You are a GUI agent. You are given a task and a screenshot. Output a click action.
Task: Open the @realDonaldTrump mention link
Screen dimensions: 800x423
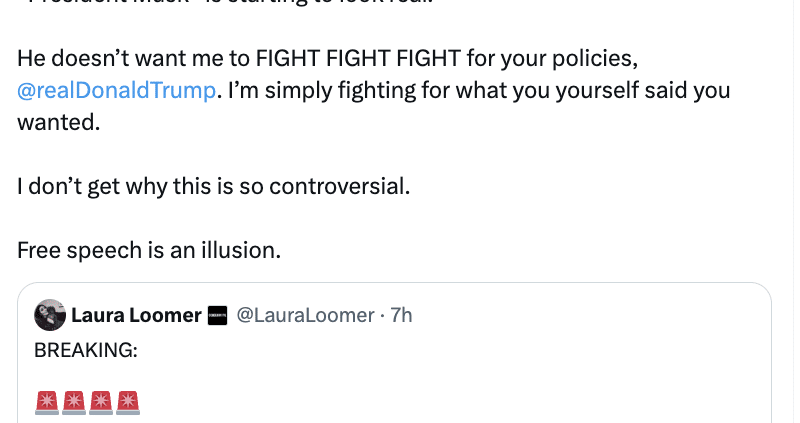(x=116, y=90)
